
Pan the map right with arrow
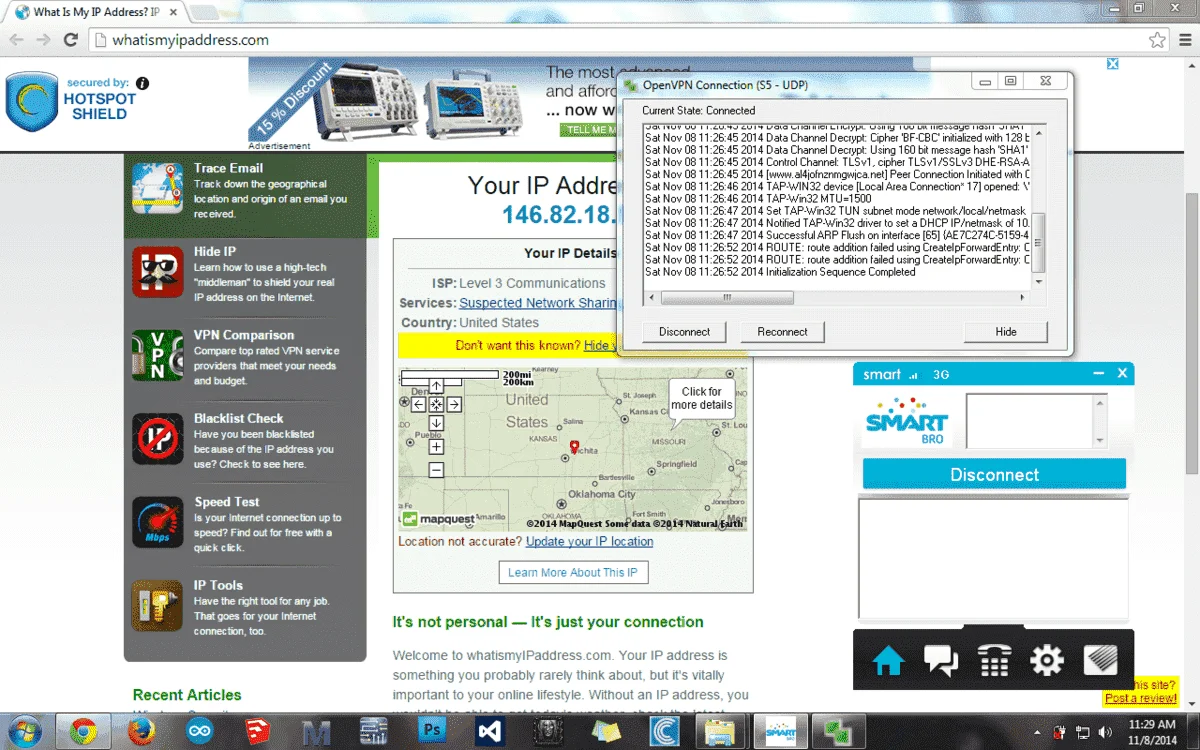(454, 404)
